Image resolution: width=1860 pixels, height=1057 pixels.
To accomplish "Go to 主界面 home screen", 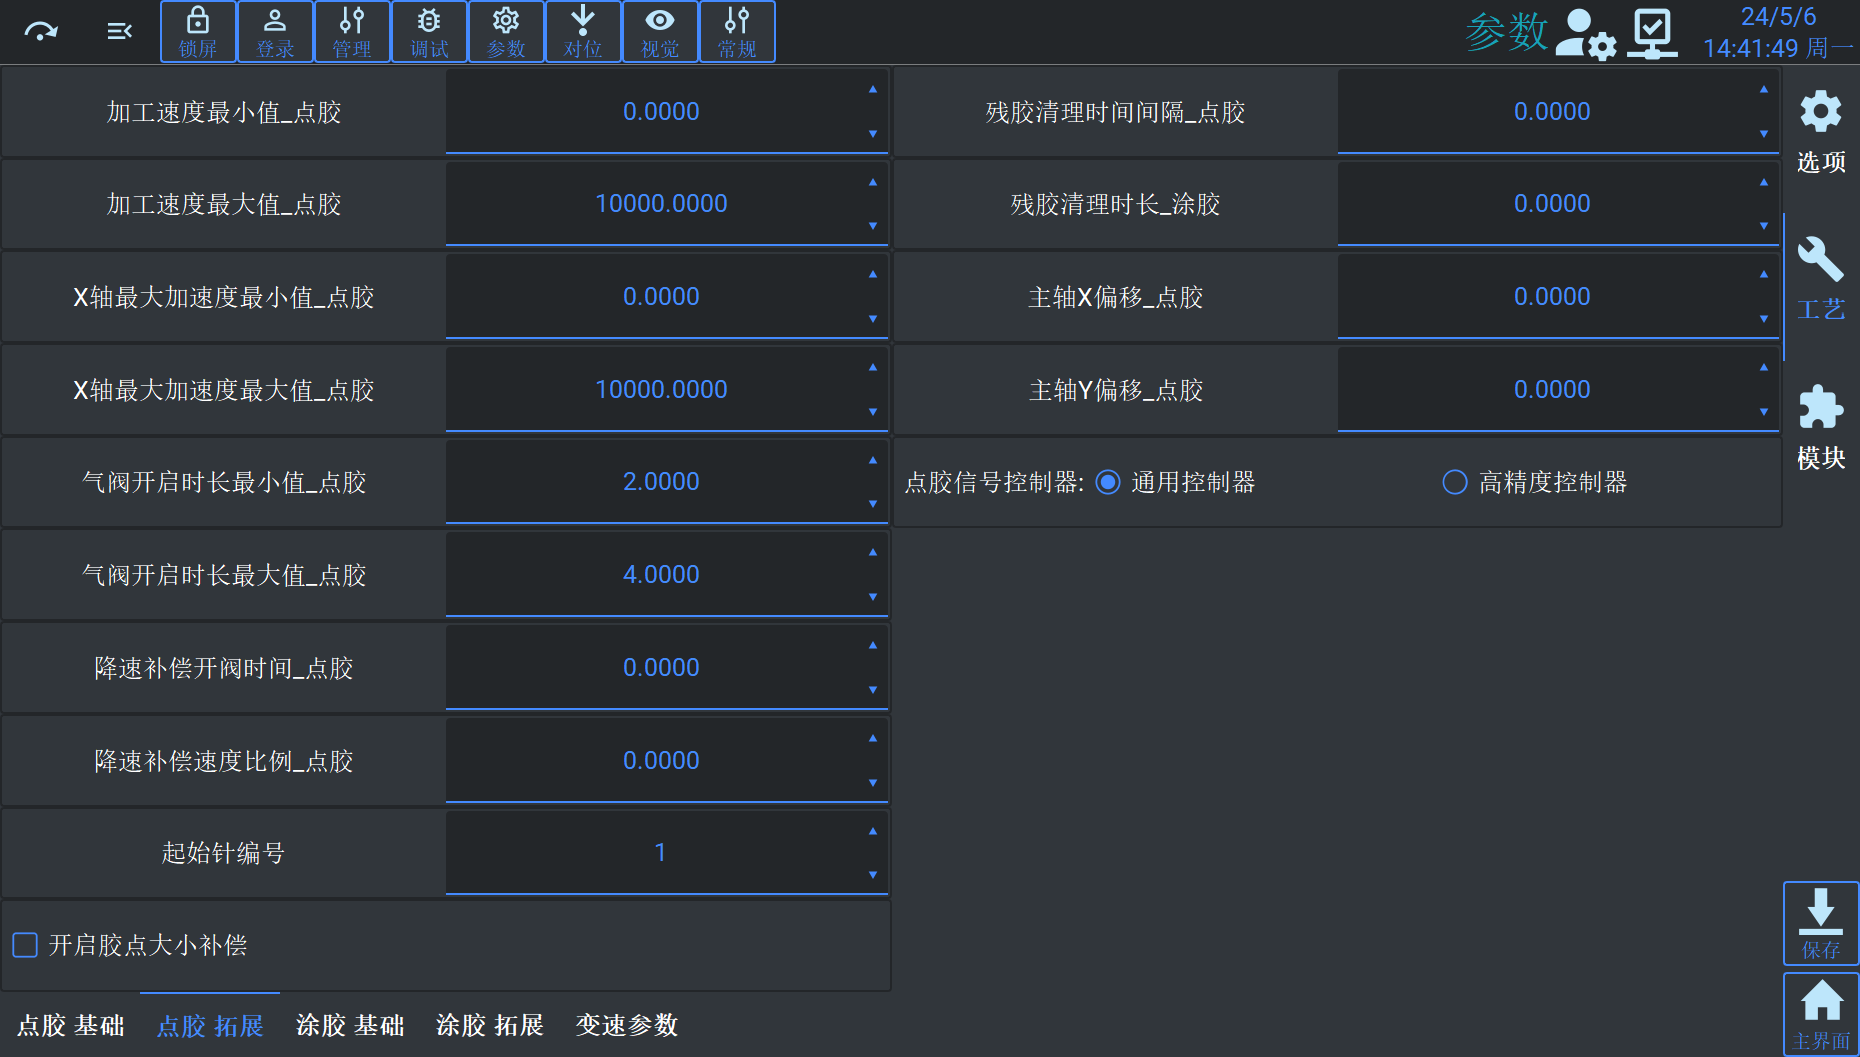I will [1820, 1014].
